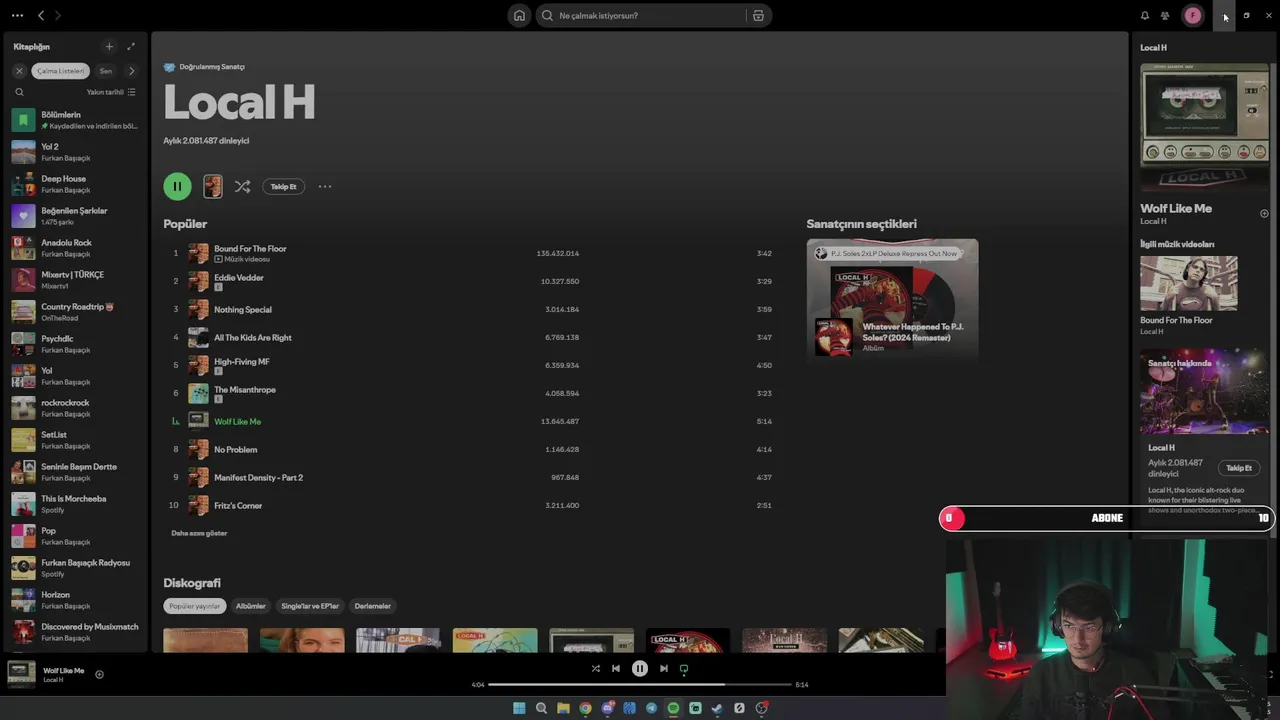Clear the library filter with the X
This screenshot has width=1280, height=720.
click(19, 71)
